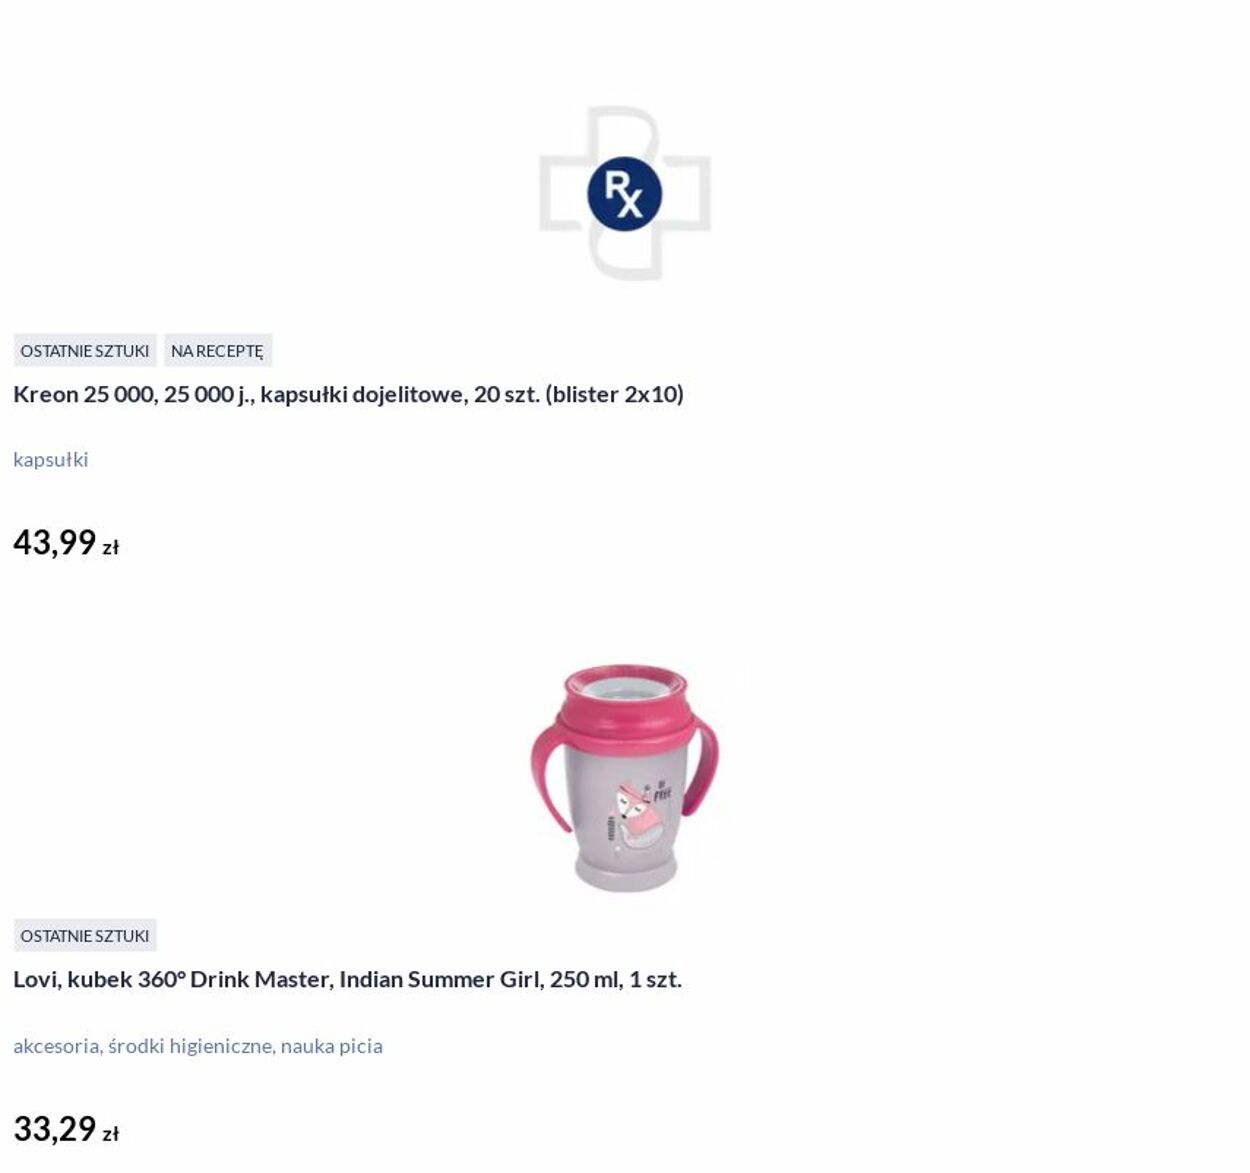Click 'zł' currency label next to 33,29
The width and height of the screenshot is (1250, 1173).
point(110,1134)
